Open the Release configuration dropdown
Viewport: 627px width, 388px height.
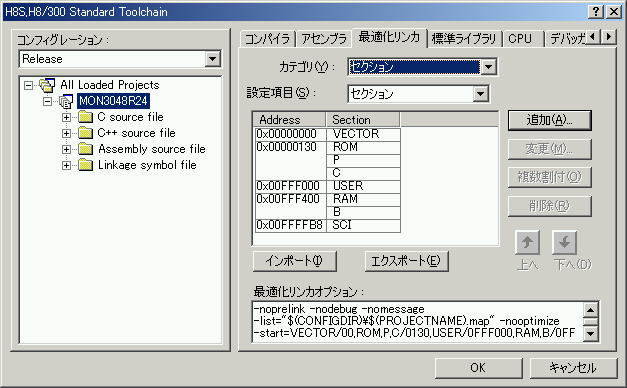212,59
